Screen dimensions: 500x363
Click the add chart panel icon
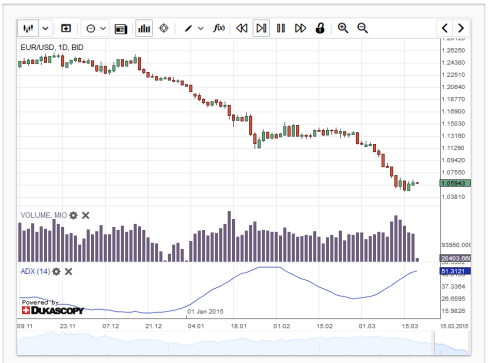pos(66,28)
